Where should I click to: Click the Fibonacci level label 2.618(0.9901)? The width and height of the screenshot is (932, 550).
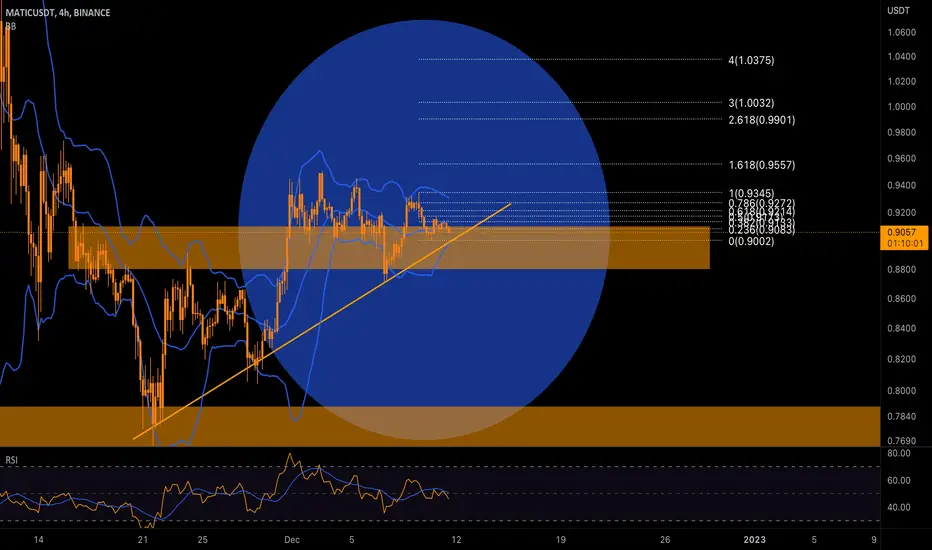coord(761,120)
